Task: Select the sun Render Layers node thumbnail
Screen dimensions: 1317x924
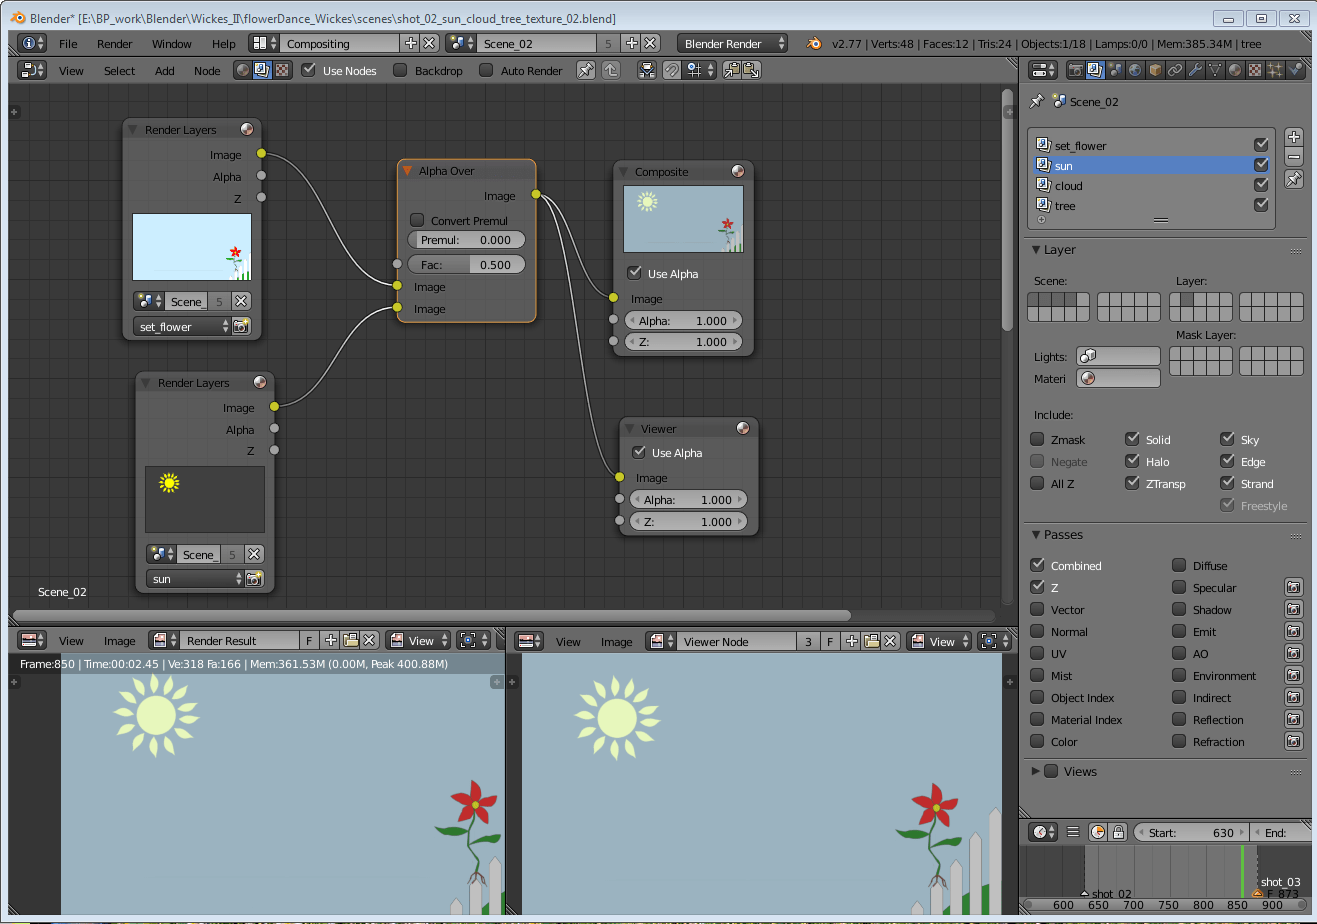Action: click(x=204, y=499)
